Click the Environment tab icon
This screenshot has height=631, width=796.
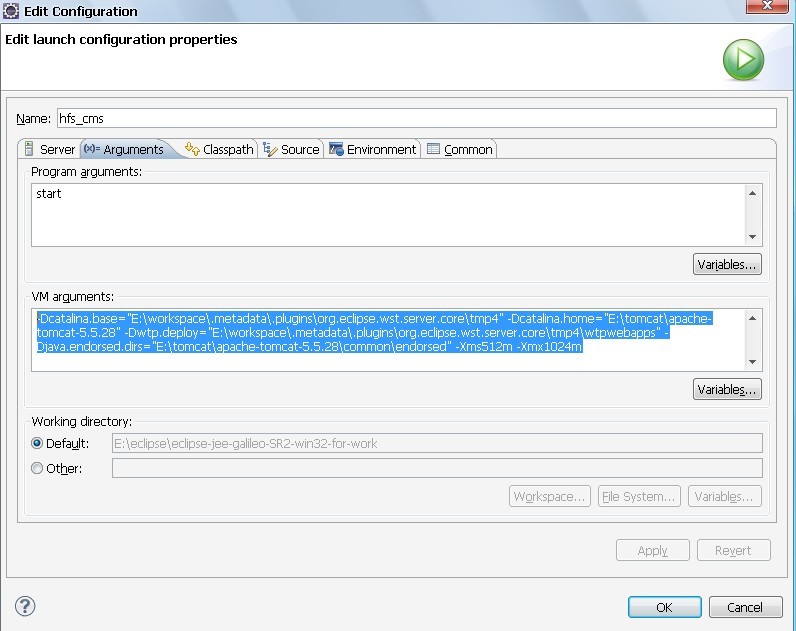(x=336, y=149)
